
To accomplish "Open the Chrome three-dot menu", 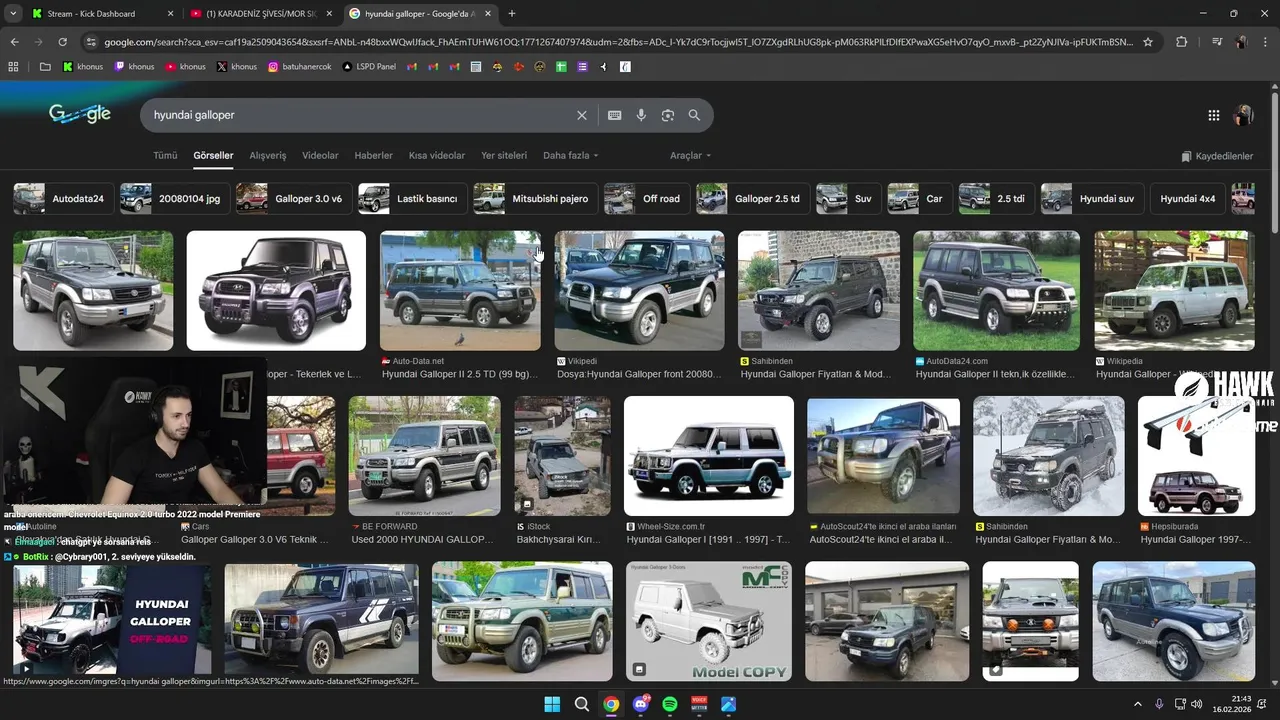I will tap(1266, 42).
